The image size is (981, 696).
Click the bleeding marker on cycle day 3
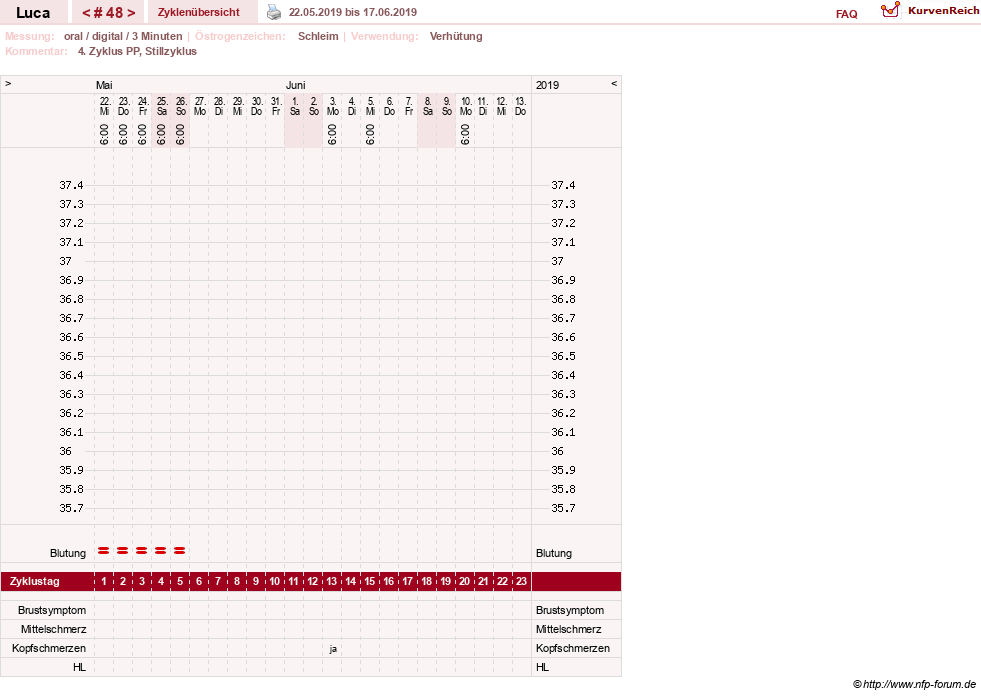click(142, 551)
